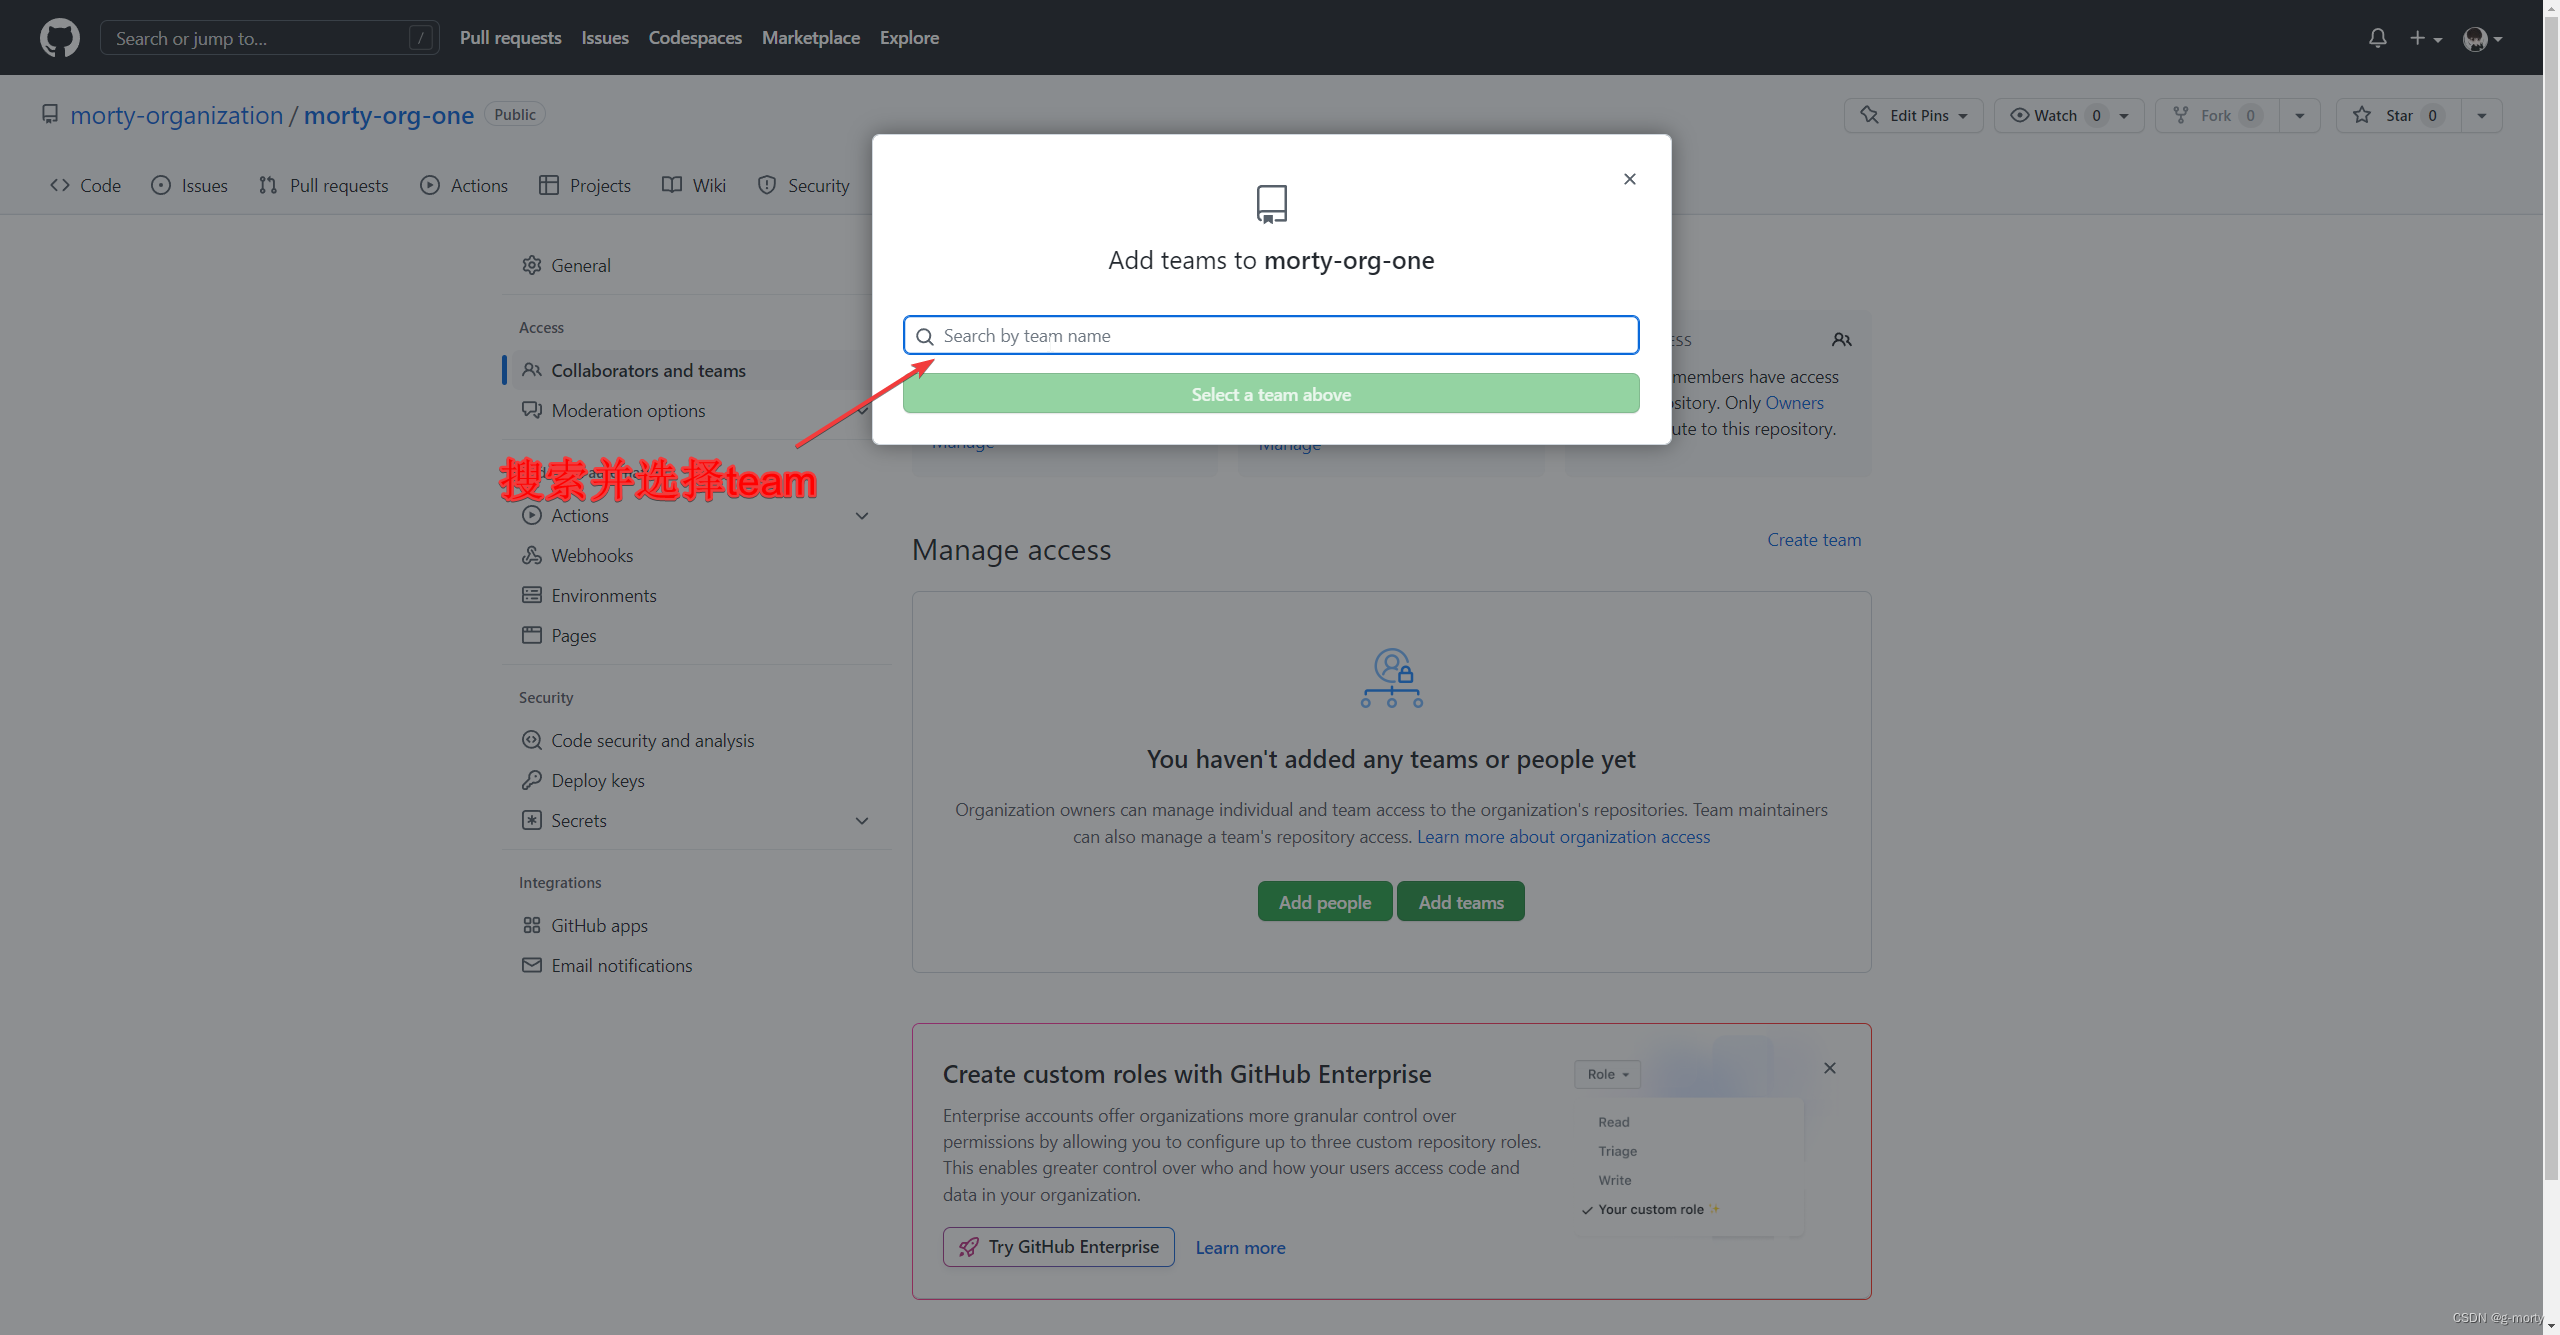This screenshot has width=2560, height=1335.
Task: Switch to the Code tab
Action: [85, 185]
